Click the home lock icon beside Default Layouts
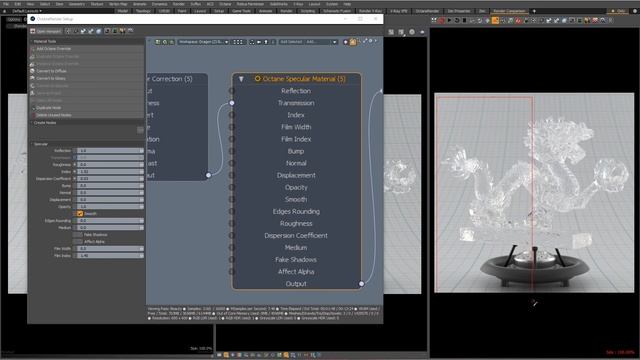 click(x=4, y=11)
